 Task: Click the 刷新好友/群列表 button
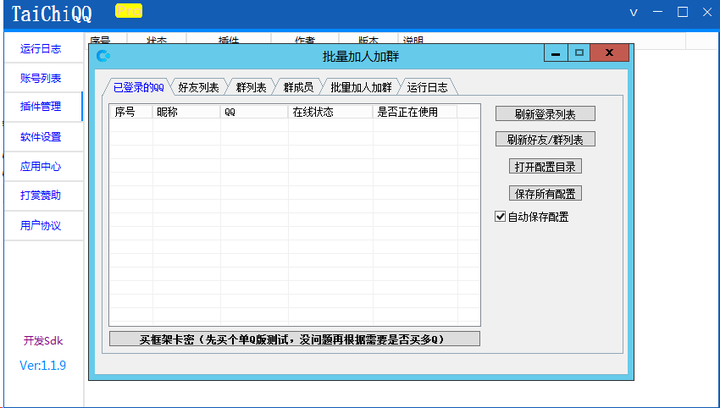pos(545,140)
